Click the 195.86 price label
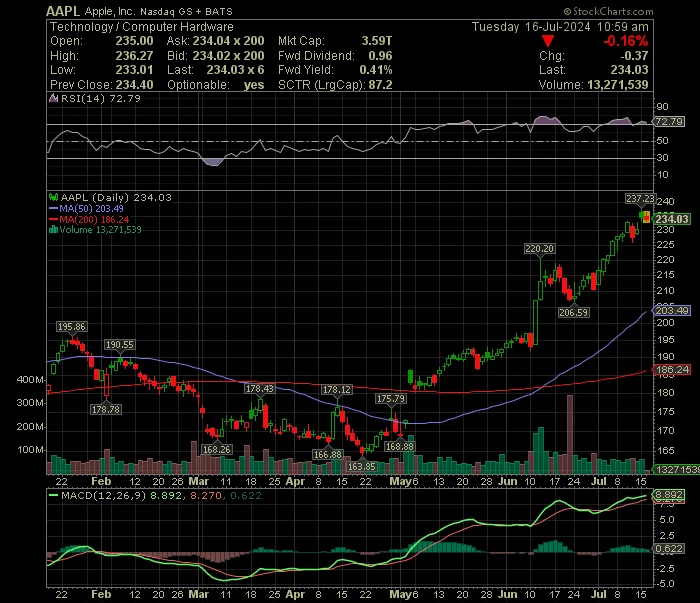Image resolution: width=700 pixels, height=603 pixels. click(71, 327)
